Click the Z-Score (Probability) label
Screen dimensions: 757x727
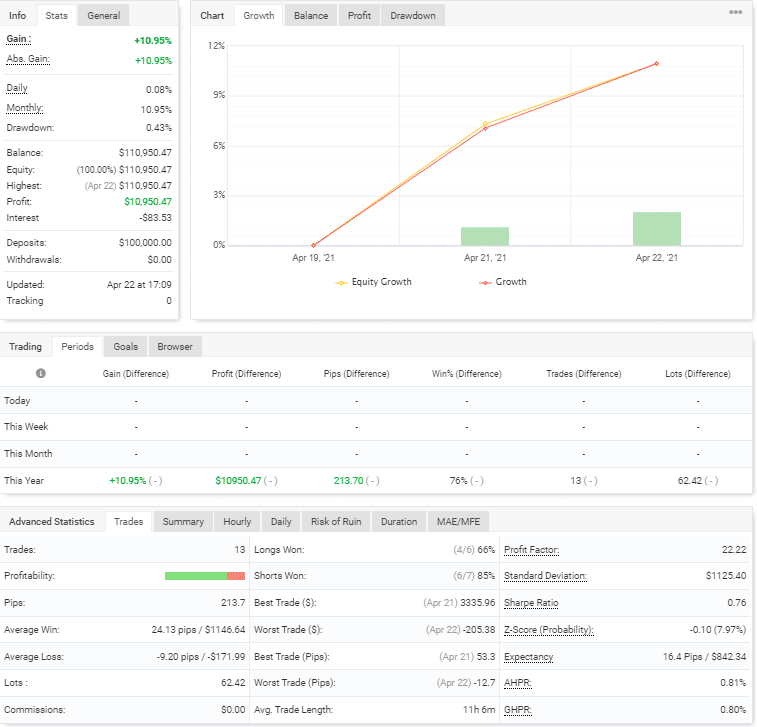pos(548,630)
